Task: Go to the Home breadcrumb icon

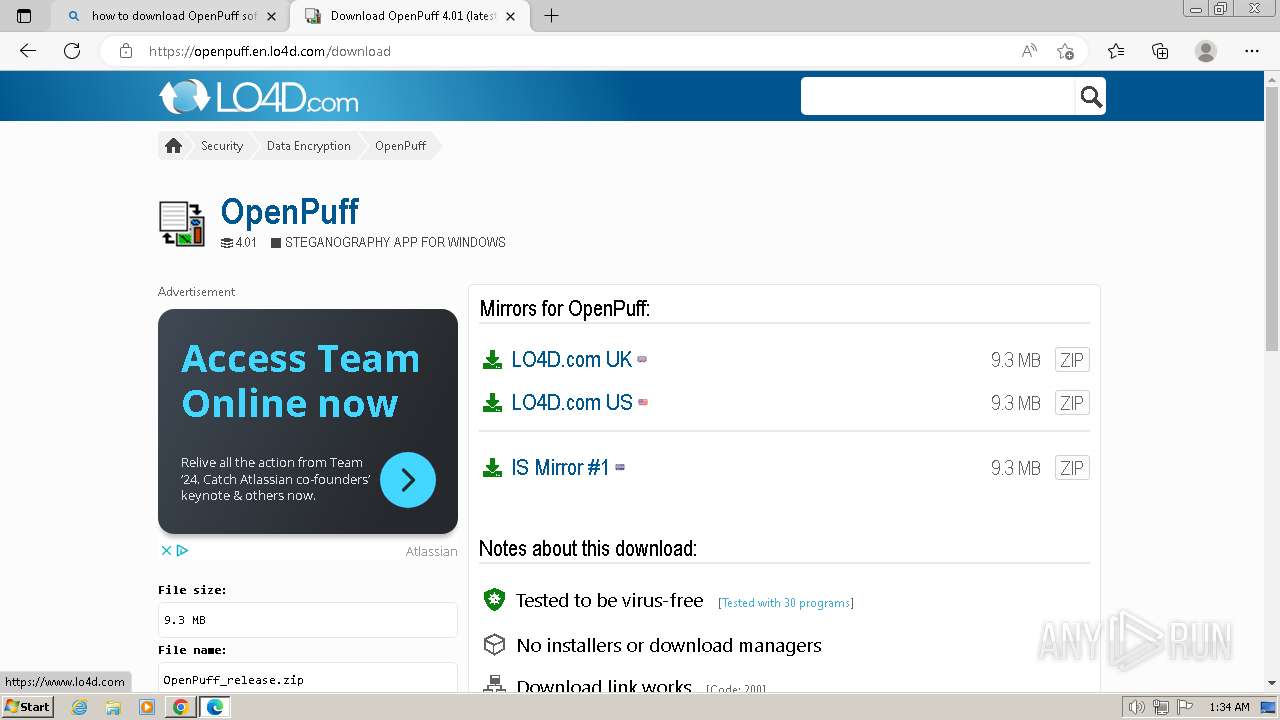Action: (173, 146)
